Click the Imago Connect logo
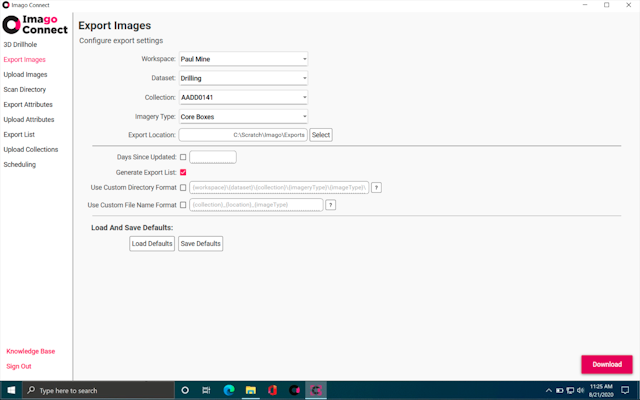This screenshot has width=640, height=400. tap(35, 25)
